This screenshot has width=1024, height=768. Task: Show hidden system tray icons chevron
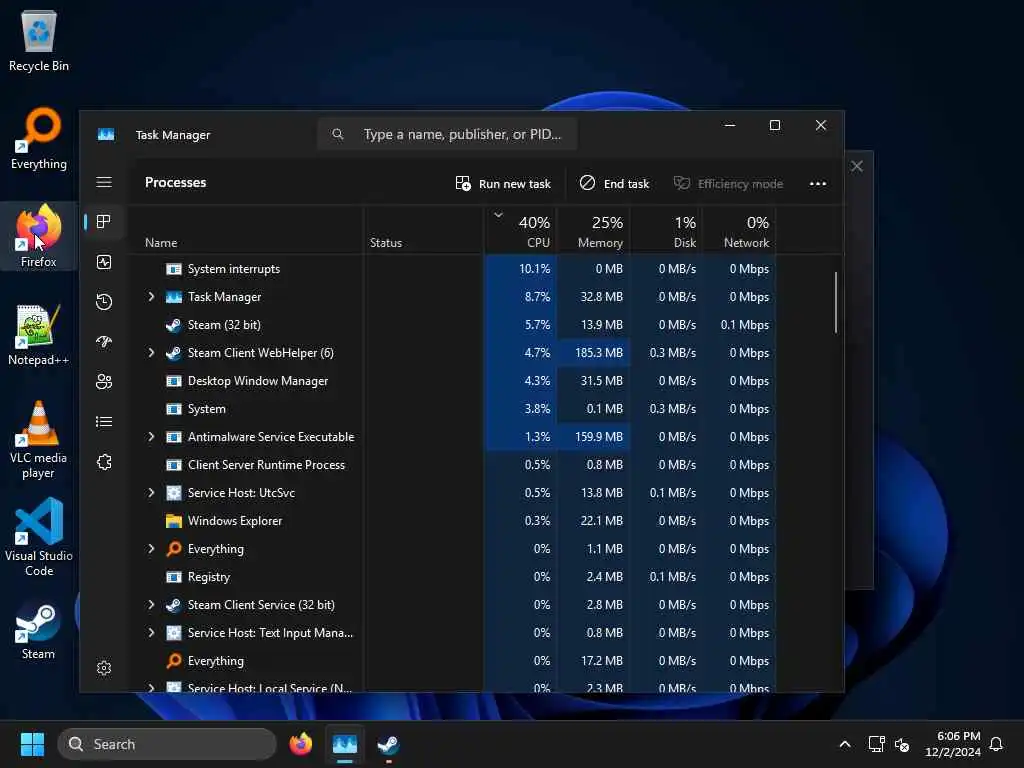coord(844,744)
